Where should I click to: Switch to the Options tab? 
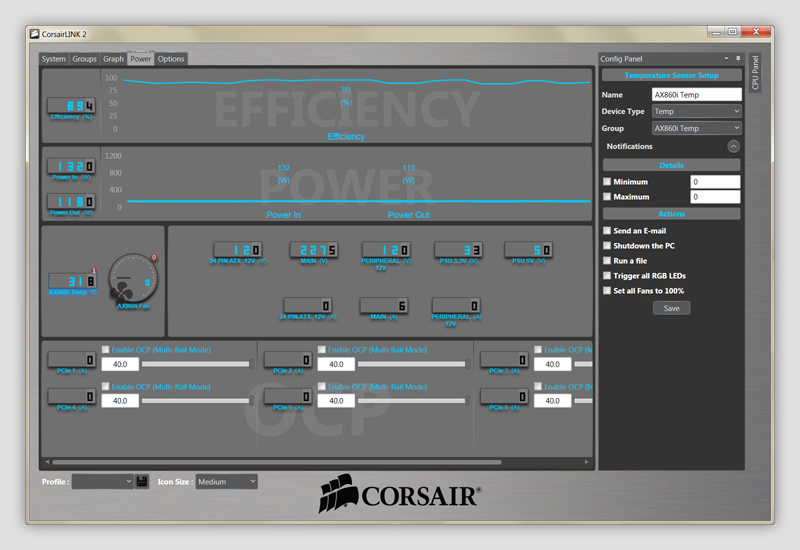point(171,59)
